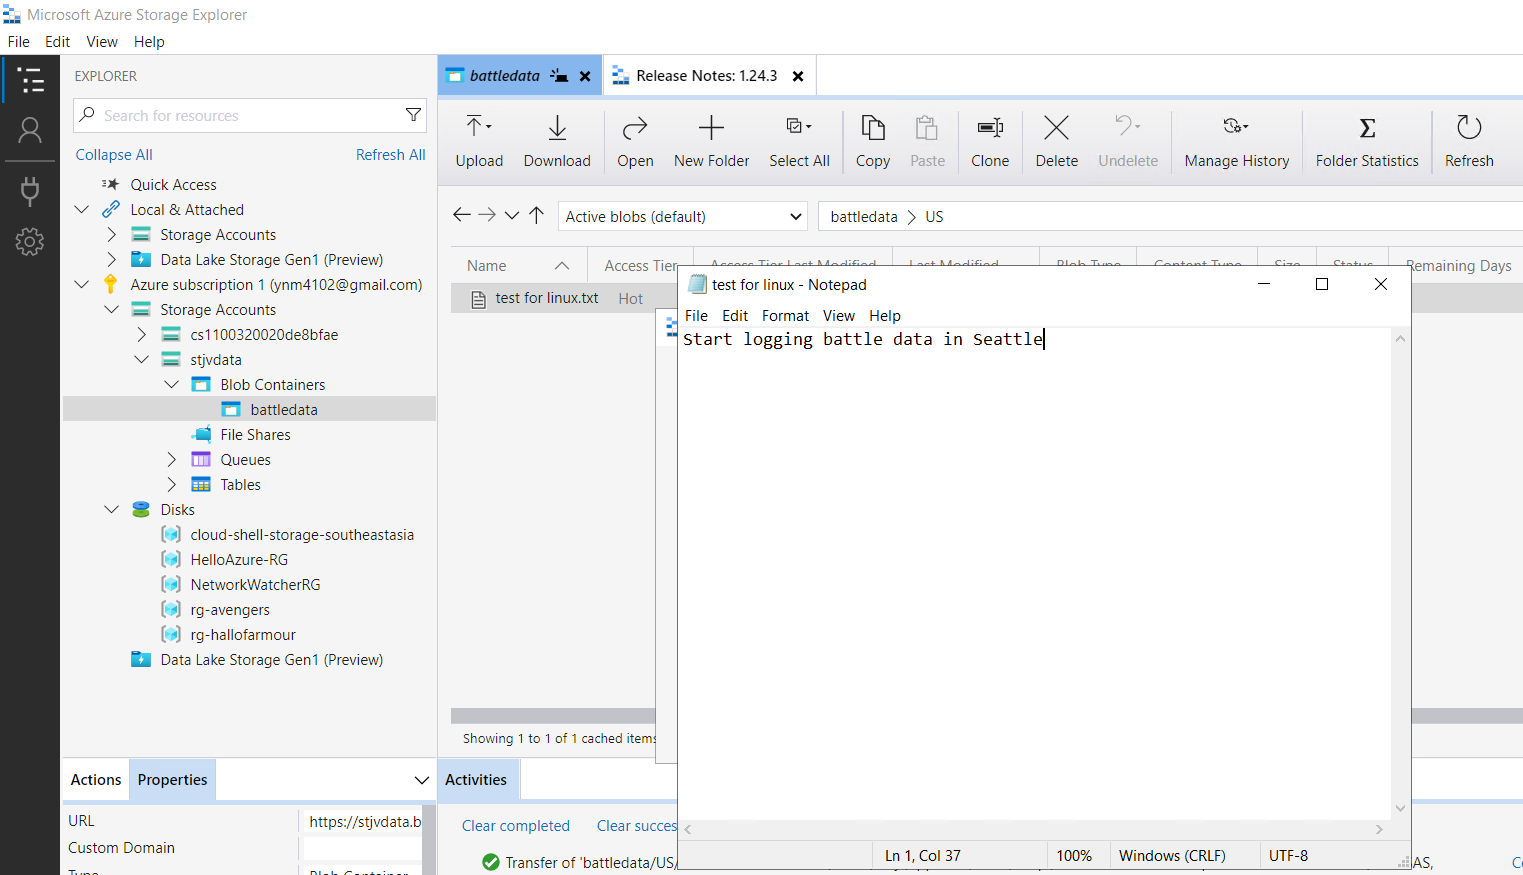Close the battledata tab
Viewport: 1523px width, 875px height.
(585, 76)
